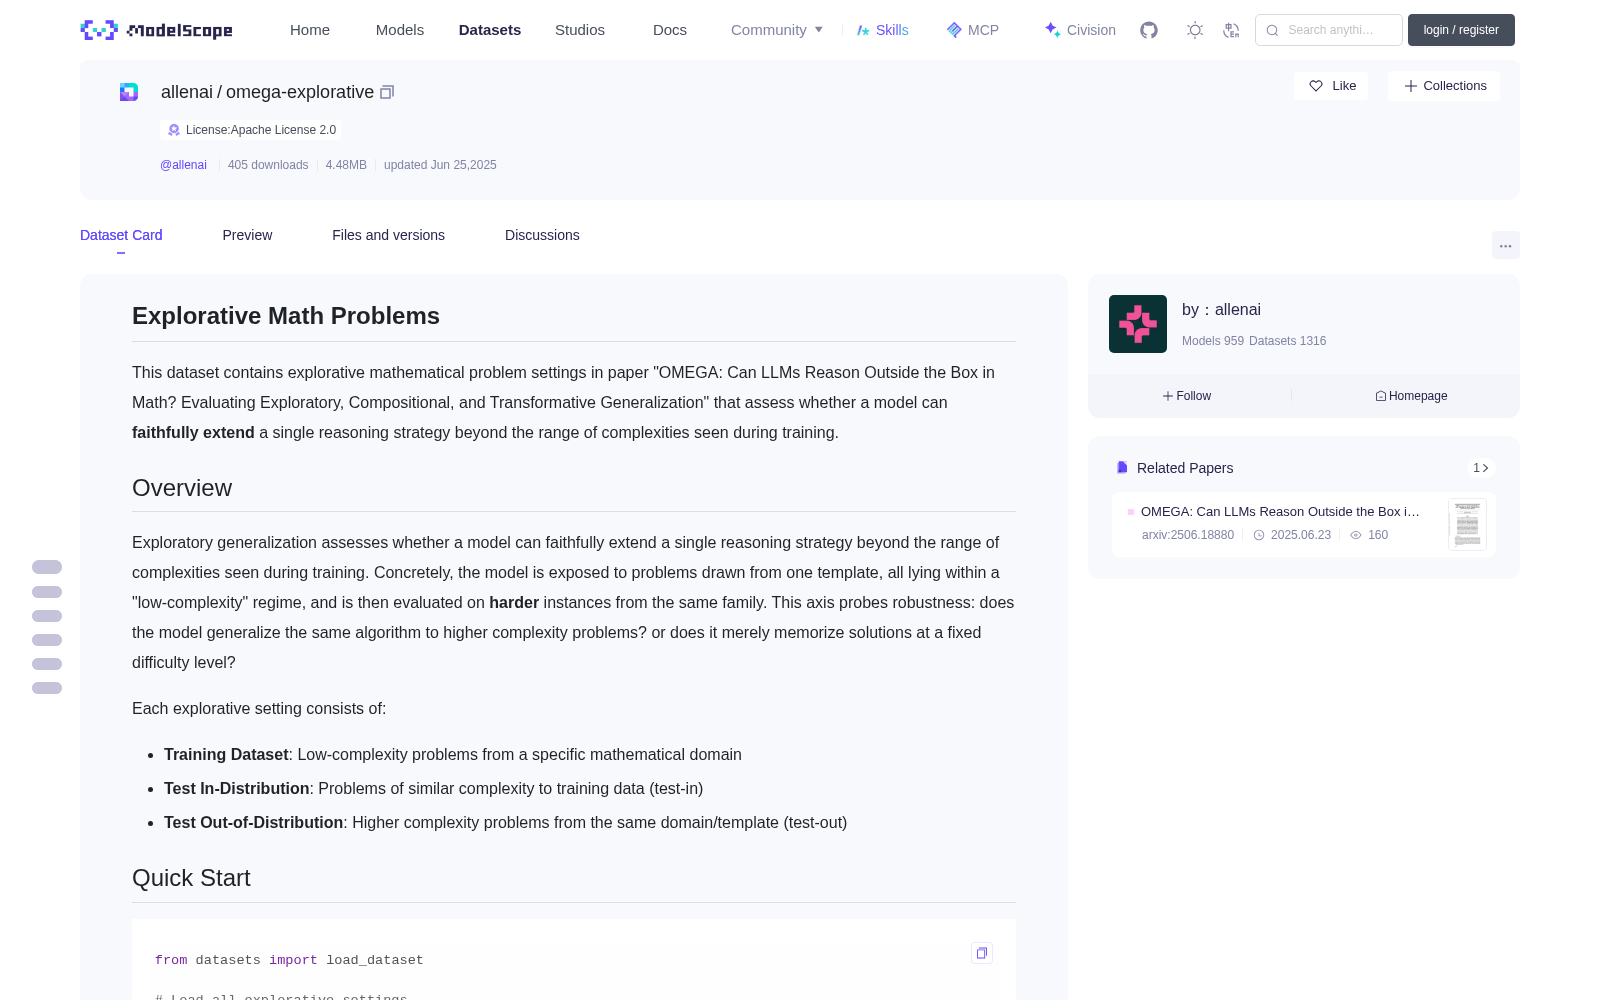Click the Training Dataset bullet label
The image size is (1600, 1000).
tap(226, 755)
